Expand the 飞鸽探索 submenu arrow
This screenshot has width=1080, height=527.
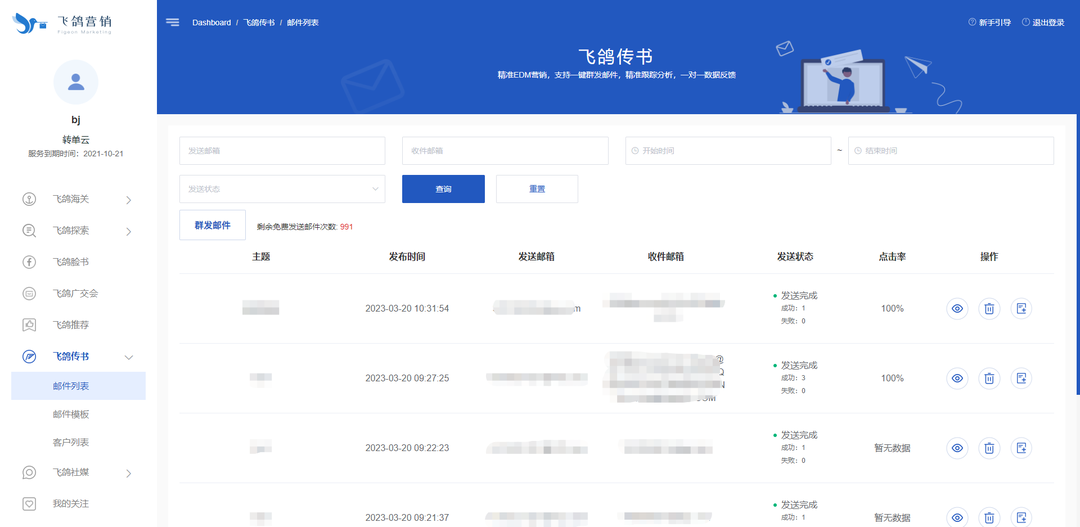(129, 231)
